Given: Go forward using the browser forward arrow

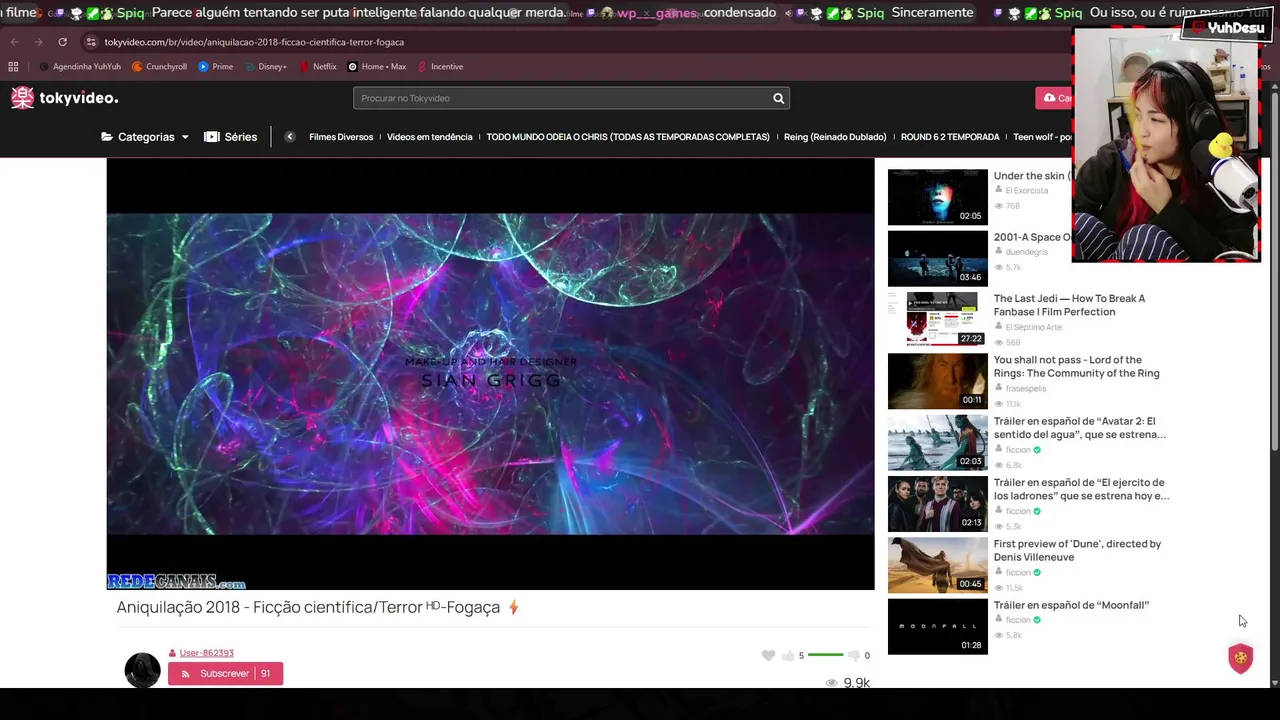Looking at the screenshot, I should tap(38, 42).
